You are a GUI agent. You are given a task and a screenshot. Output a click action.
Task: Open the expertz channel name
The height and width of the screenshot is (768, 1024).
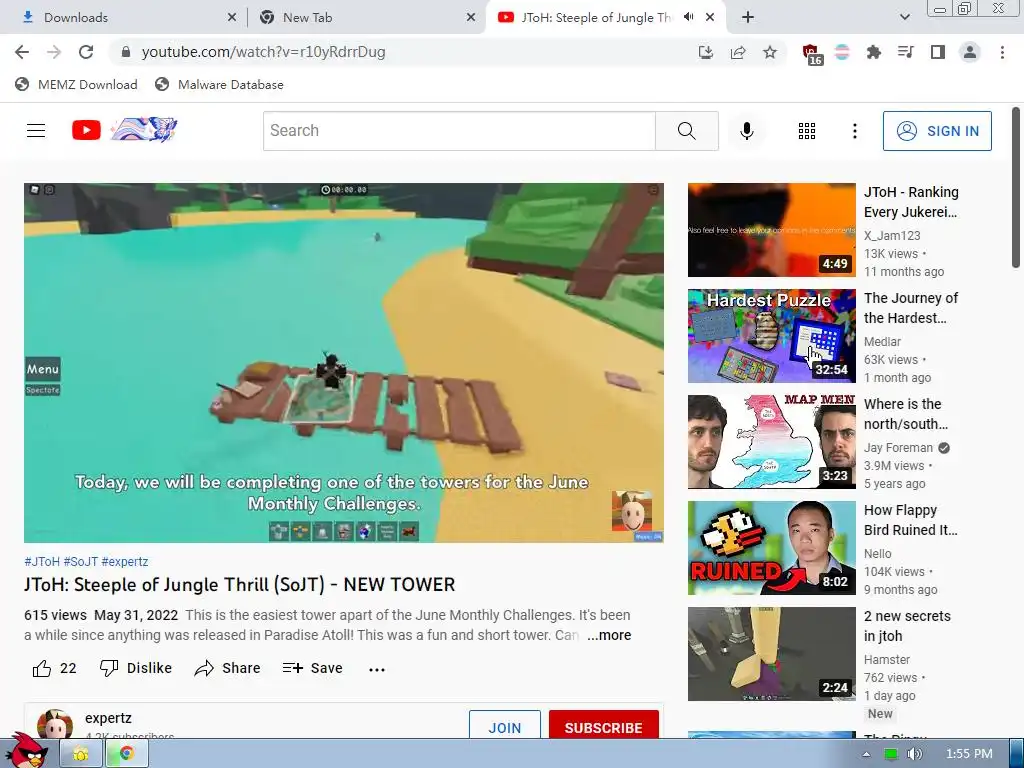coord(108,718)
